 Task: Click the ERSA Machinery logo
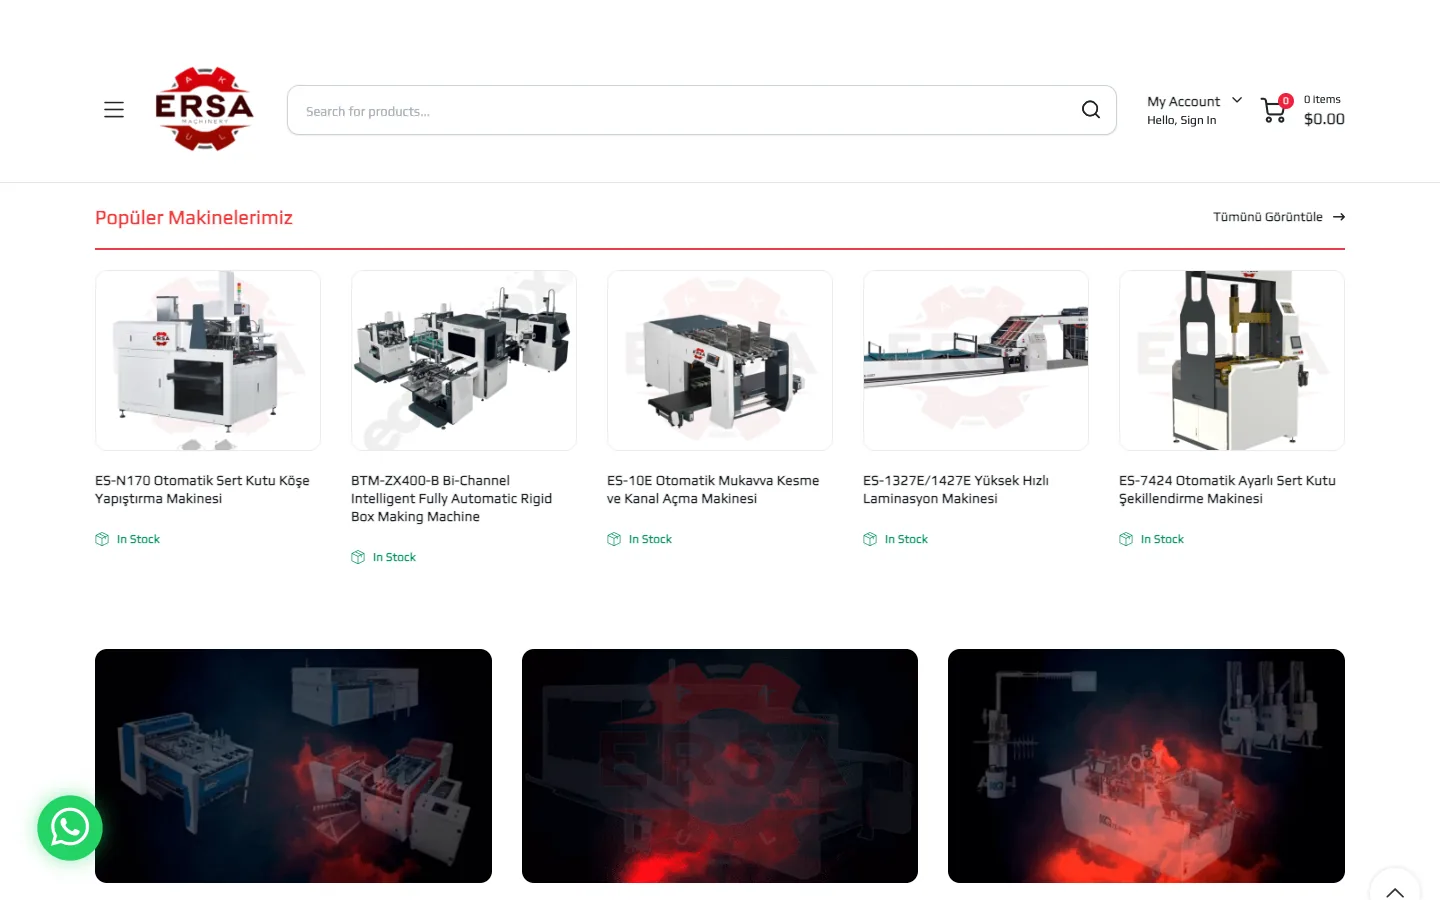(204, 109)
